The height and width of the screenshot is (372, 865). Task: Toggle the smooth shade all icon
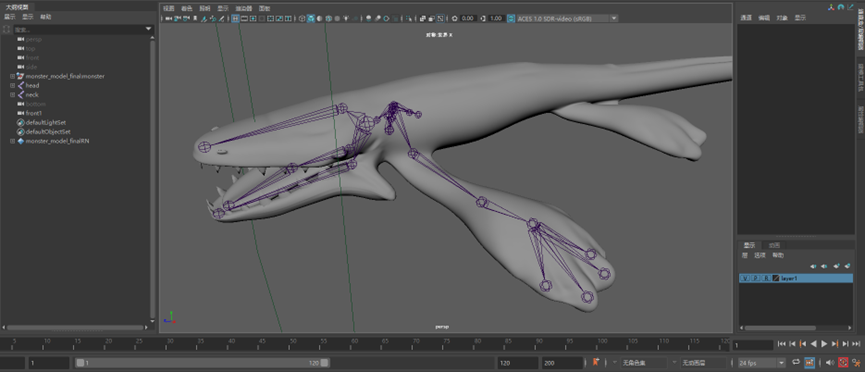click(311, 18)
